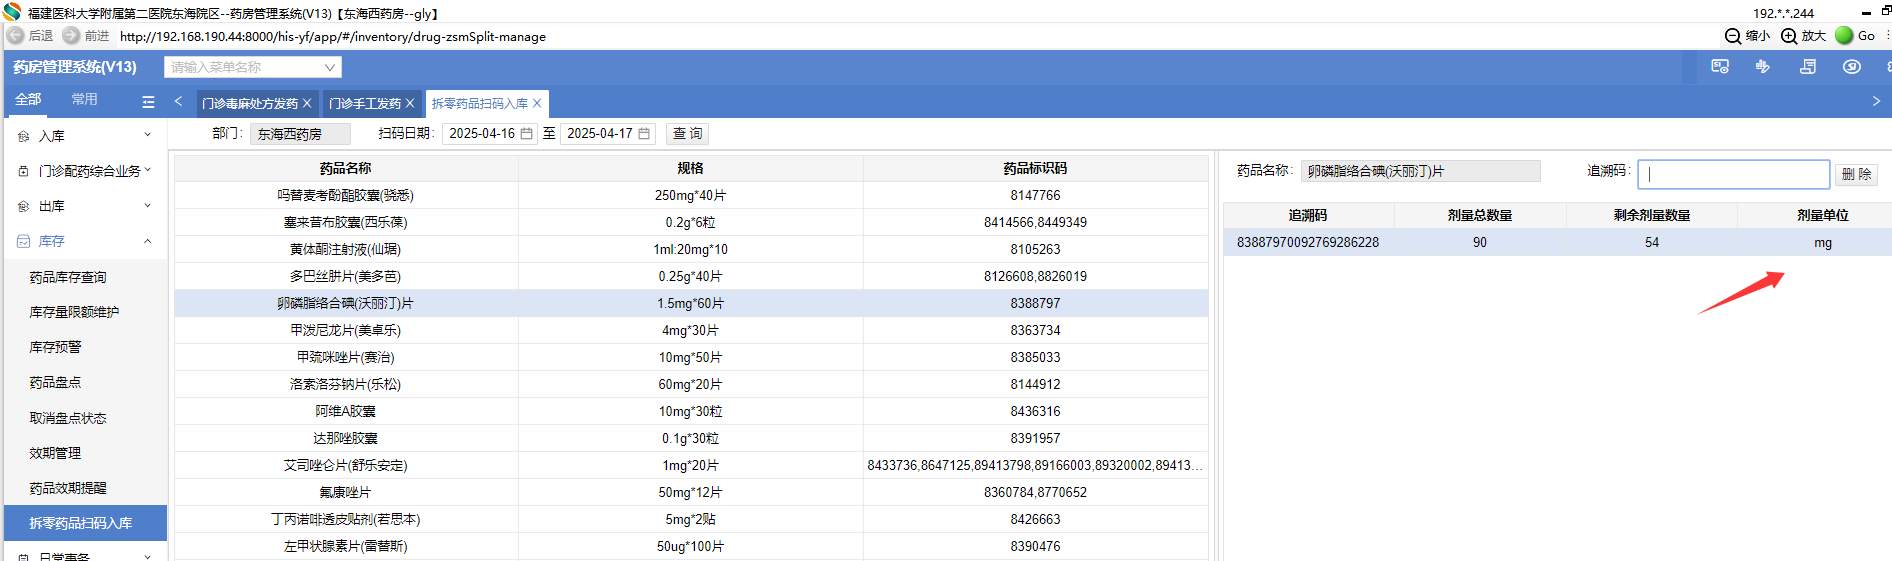The height and width of the screenshot is (561, 1892).
Task: Click the green Go button icon
Action: [x=1845, y=36]
